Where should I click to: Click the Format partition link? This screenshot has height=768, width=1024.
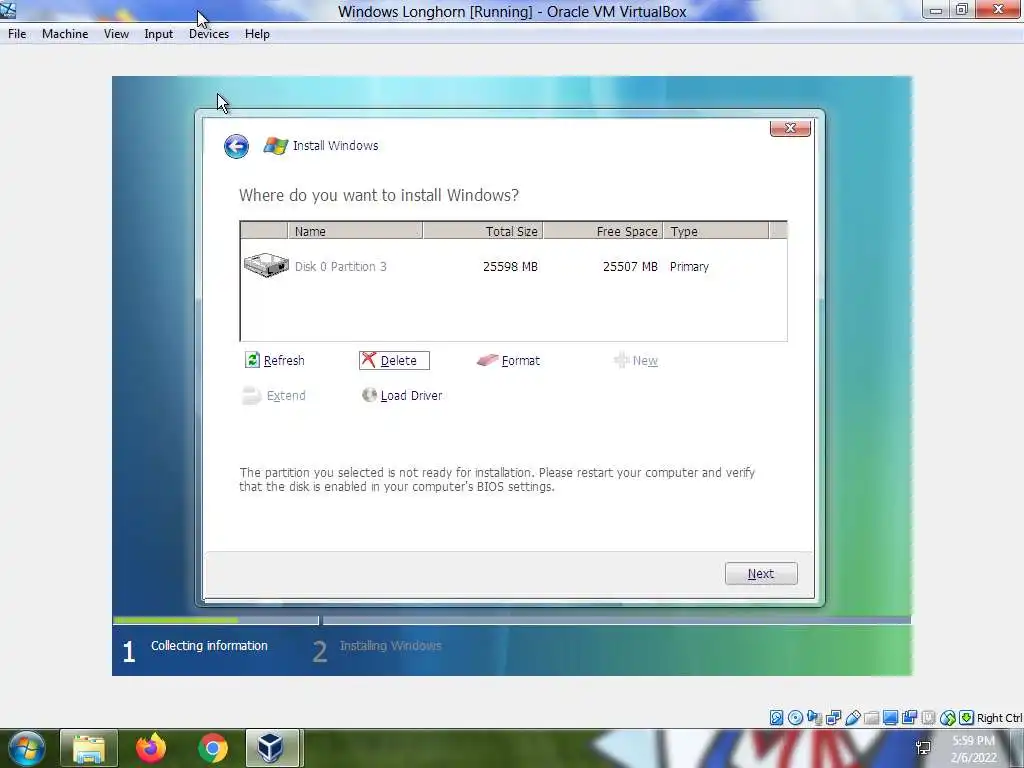click(x=520, y=360)
